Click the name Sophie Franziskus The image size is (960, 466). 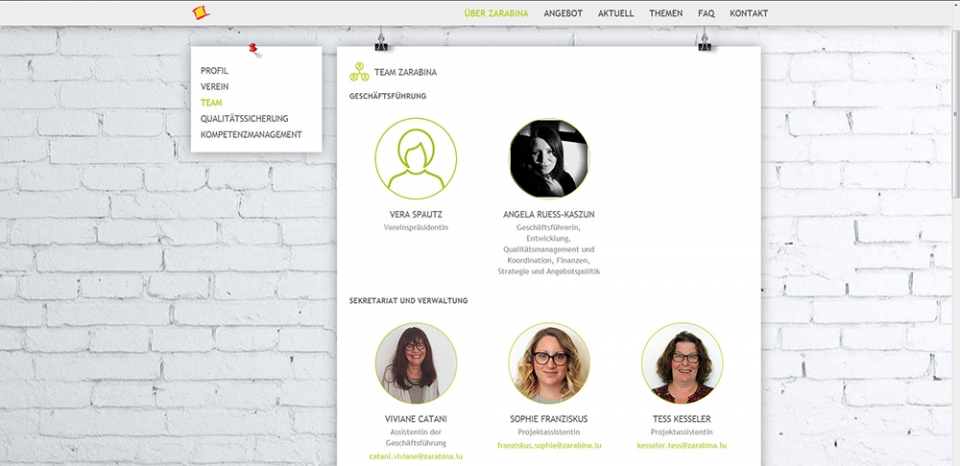(549, 419)
